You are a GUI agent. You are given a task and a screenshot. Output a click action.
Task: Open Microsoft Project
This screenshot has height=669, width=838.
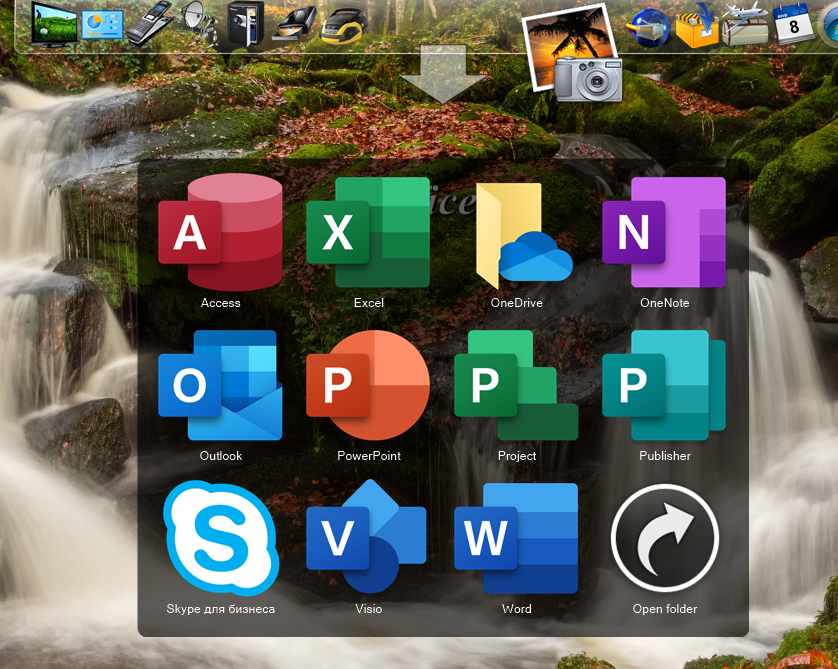point(516,385)
